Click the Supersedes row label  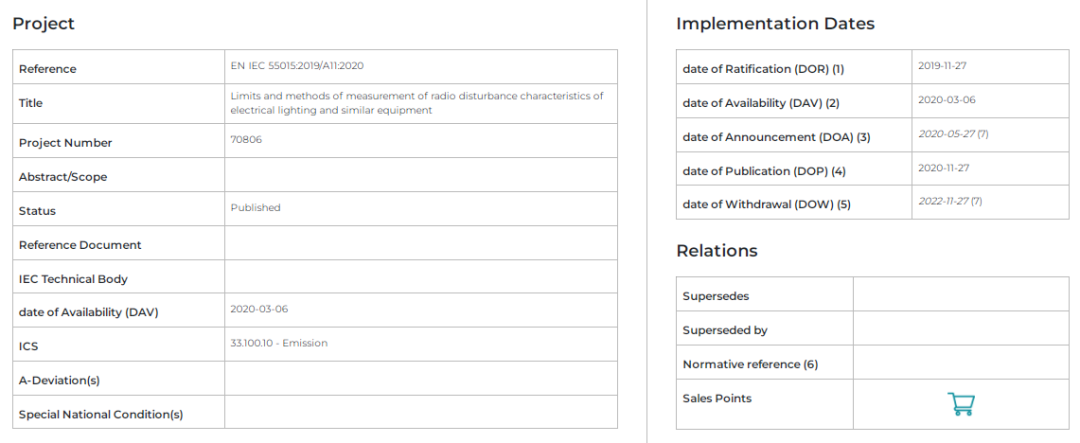(715, 296)
